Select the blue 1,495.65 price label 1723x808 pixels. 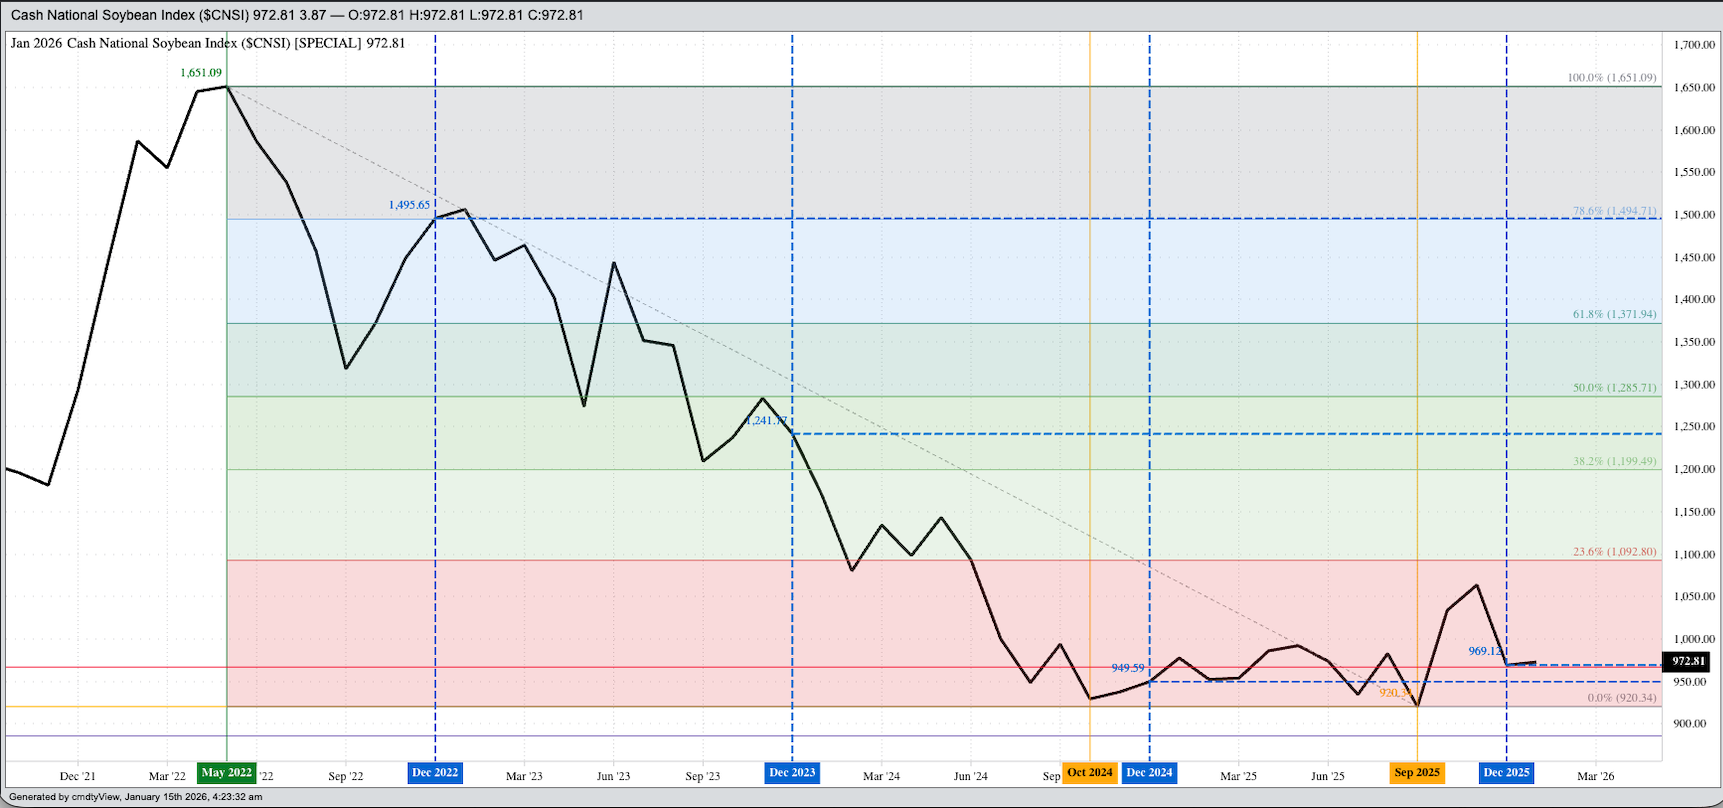click(409, 205)
